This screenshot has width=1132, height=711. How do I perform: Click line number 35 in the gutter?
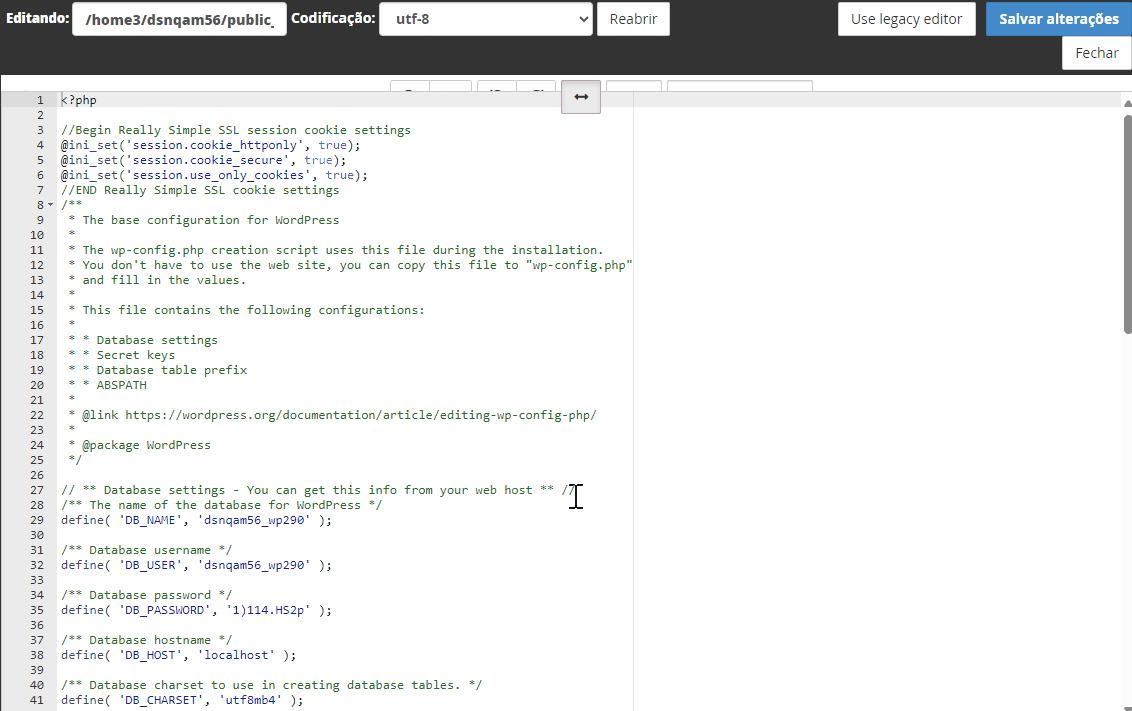[37, 611]
